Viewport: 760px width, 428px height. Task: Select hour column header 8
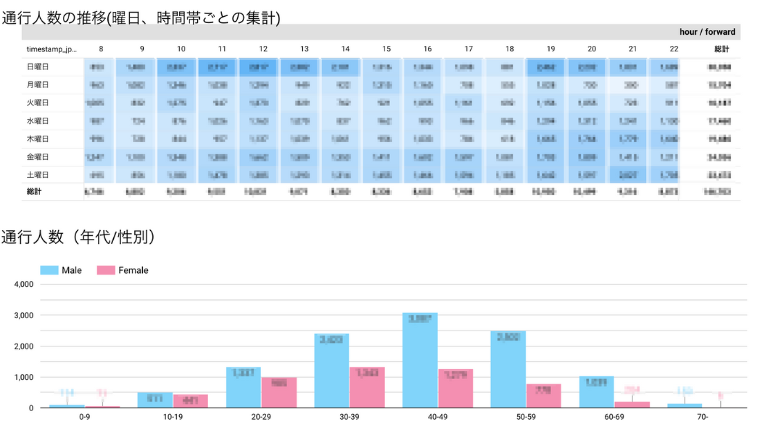click(101, 49)
